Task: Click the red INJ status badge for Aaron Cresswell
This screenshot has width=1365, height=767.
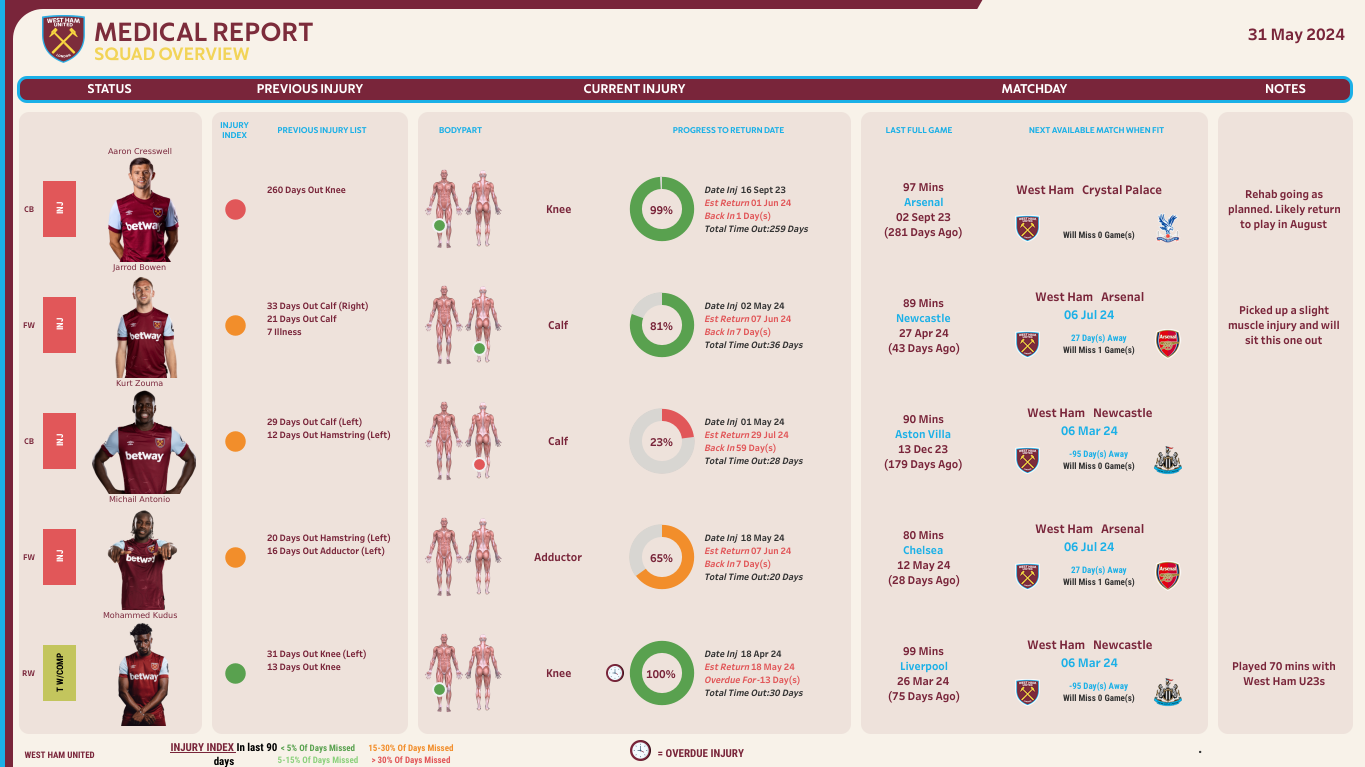Action: tap(59, 209)
